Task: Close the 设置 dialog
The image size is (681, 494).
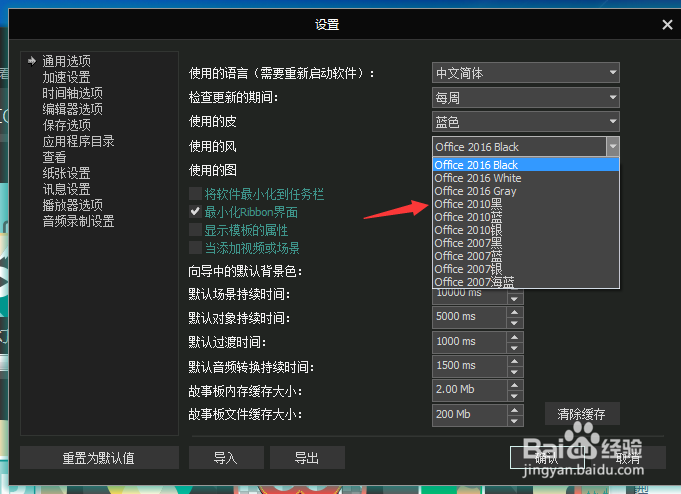Action: (667, 25)
